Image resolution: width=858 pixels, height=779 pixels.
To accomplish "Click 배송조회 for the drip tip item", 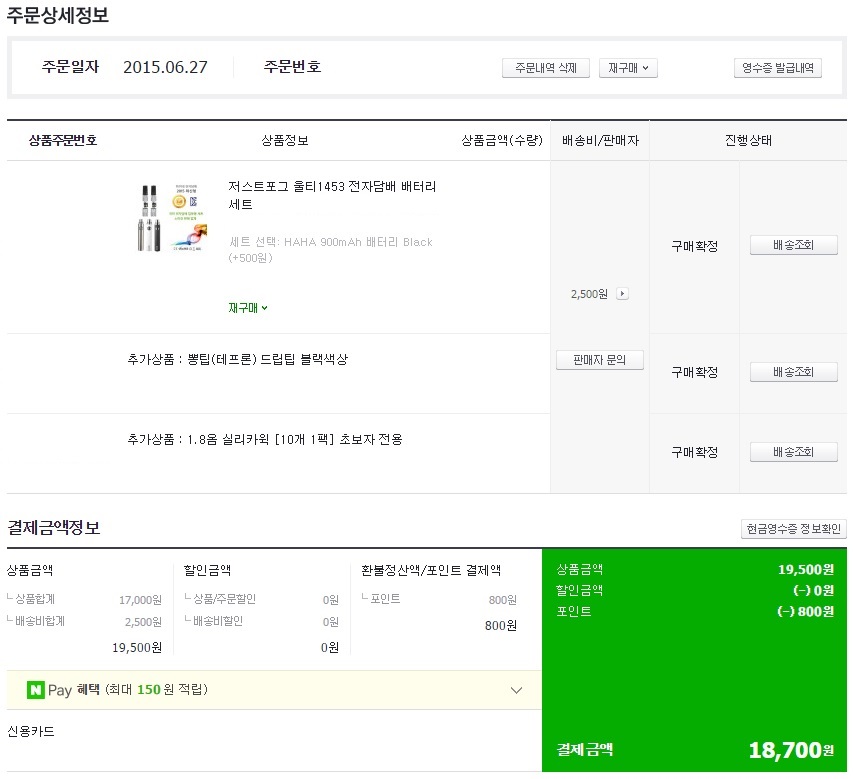I will 794,372.
